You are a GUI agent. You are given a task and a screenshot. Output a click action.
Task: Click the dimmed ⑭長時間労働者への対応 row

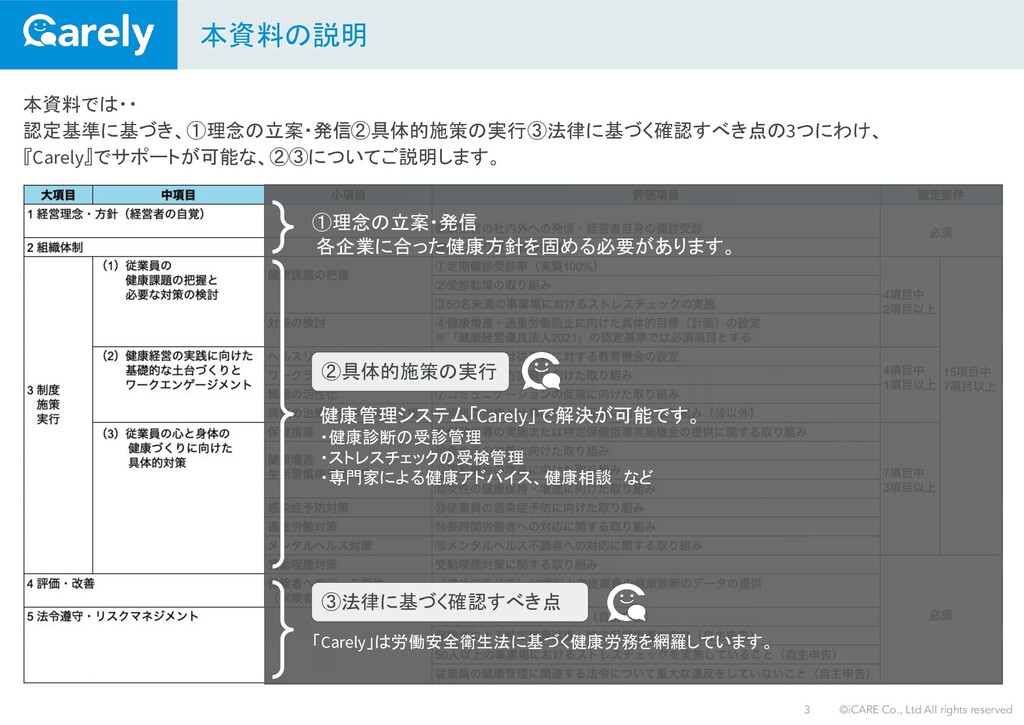656,526
